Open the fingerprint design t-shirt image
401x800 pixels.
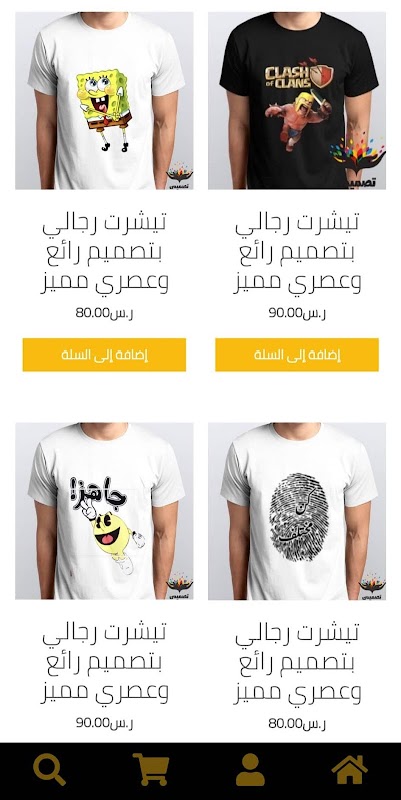click(297, 511)
